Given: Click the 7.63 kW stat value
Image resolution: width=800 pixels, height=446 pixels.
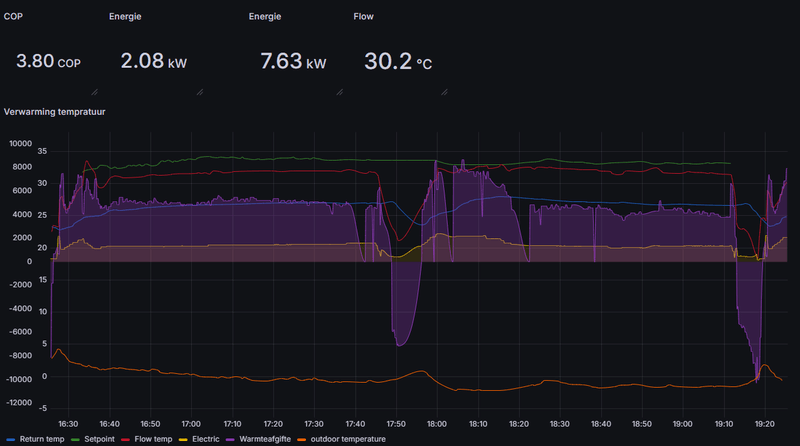Looking at the screenshot, I should pos(293,61).
